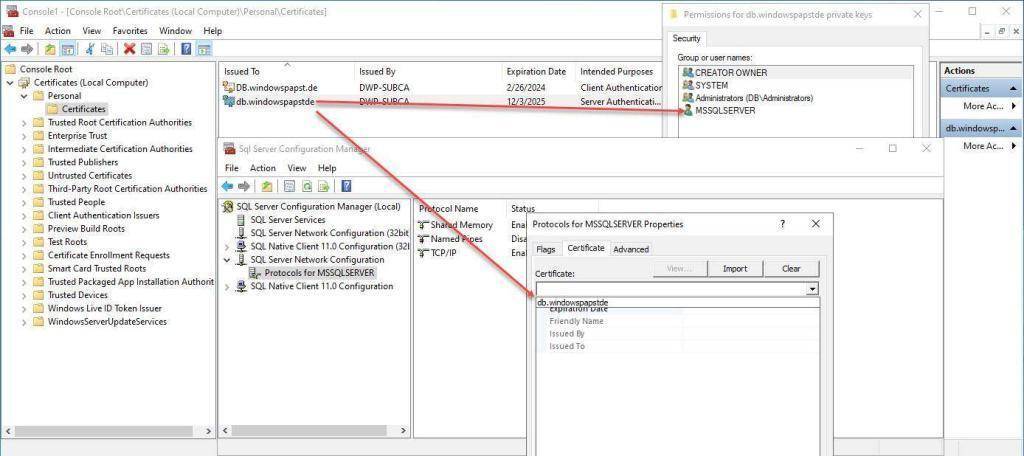Image resolution: width=1024 pixels, height=456 pixels.
Task: Click More Actions under Certificates in Actions pane
Action: tap(982, 106)
